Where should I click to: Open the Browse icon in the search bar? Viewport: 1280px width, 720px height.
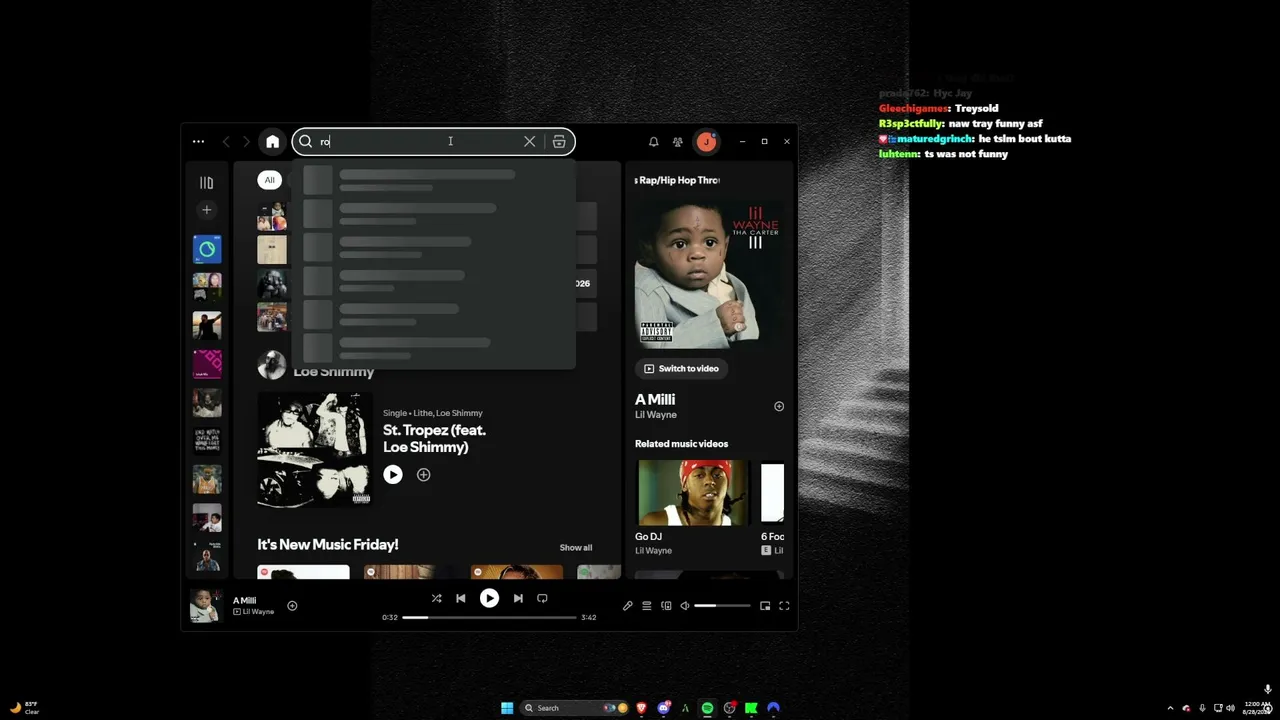tap(559, 142)
